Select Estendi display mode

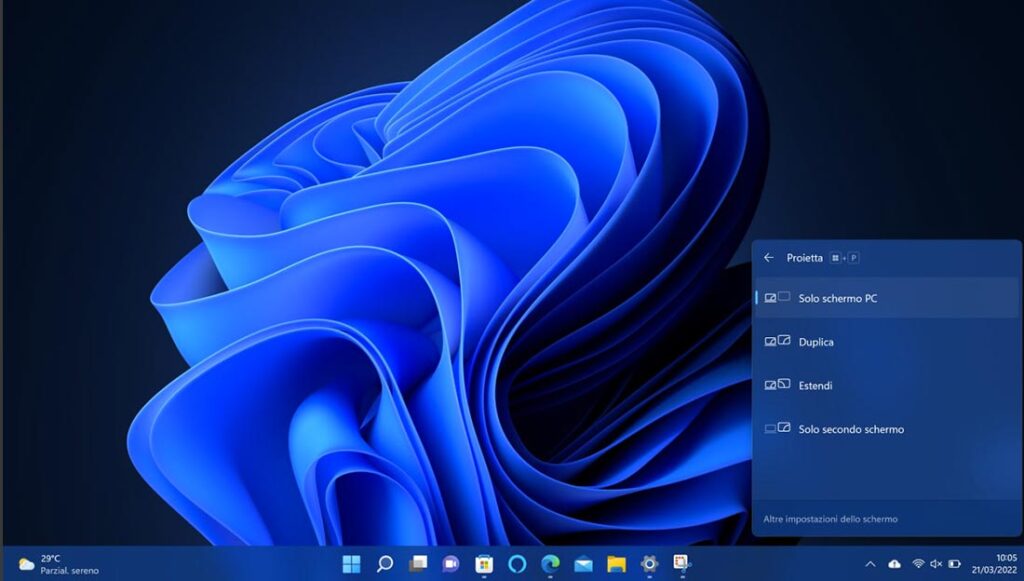[x=886, y=385]
